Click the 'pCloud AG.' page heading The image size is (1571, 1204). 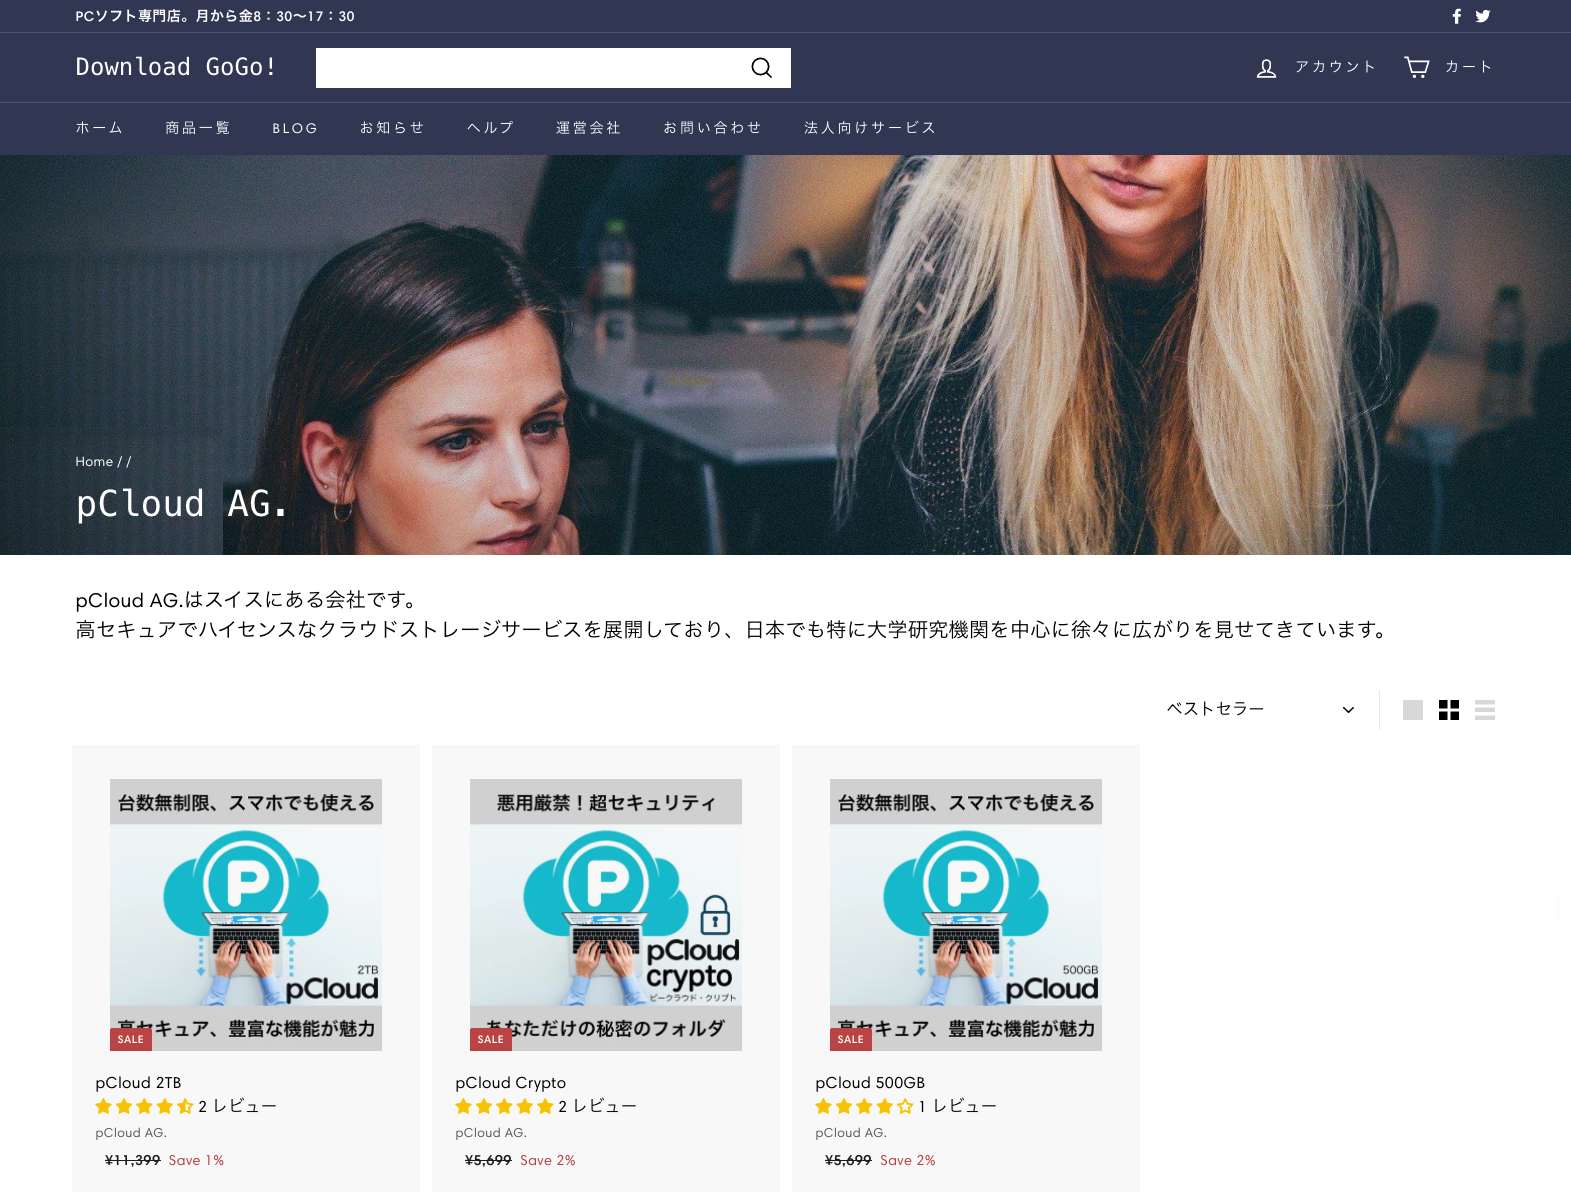click(182, 503)
